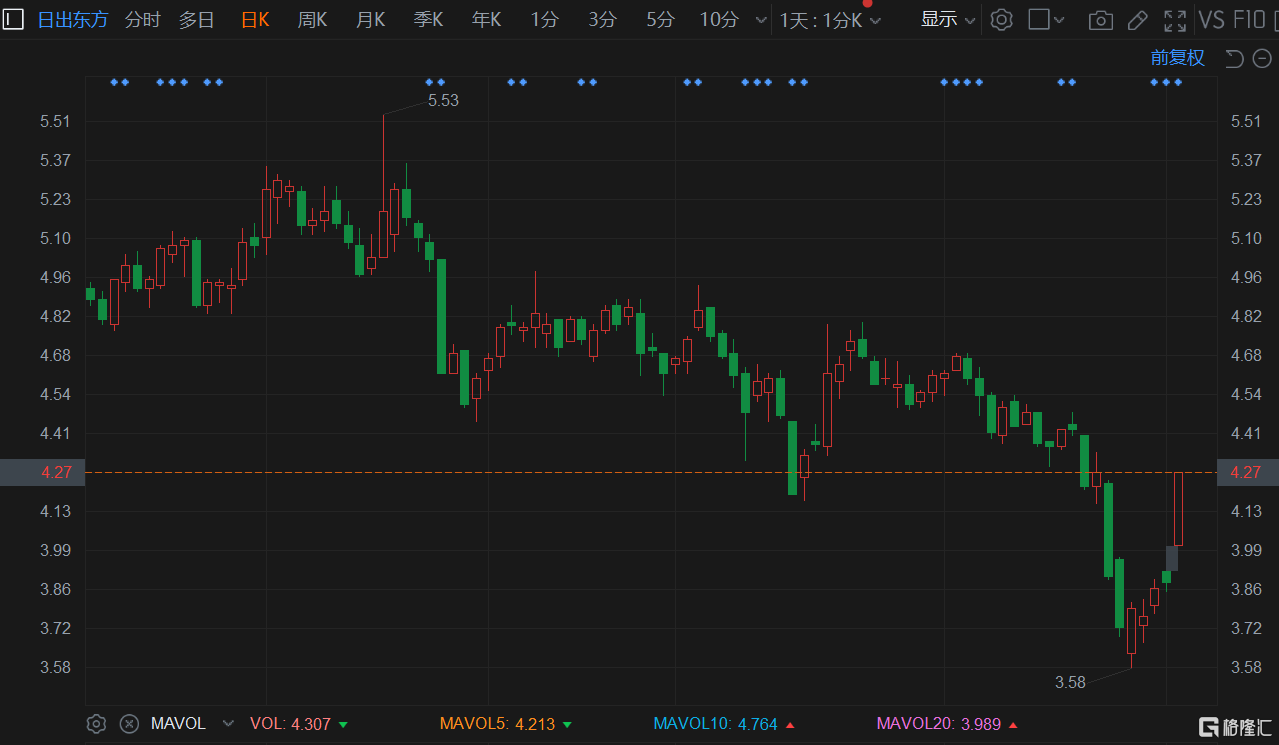
Task: Click the 前复权 adjustment link
Action: 1178,58
